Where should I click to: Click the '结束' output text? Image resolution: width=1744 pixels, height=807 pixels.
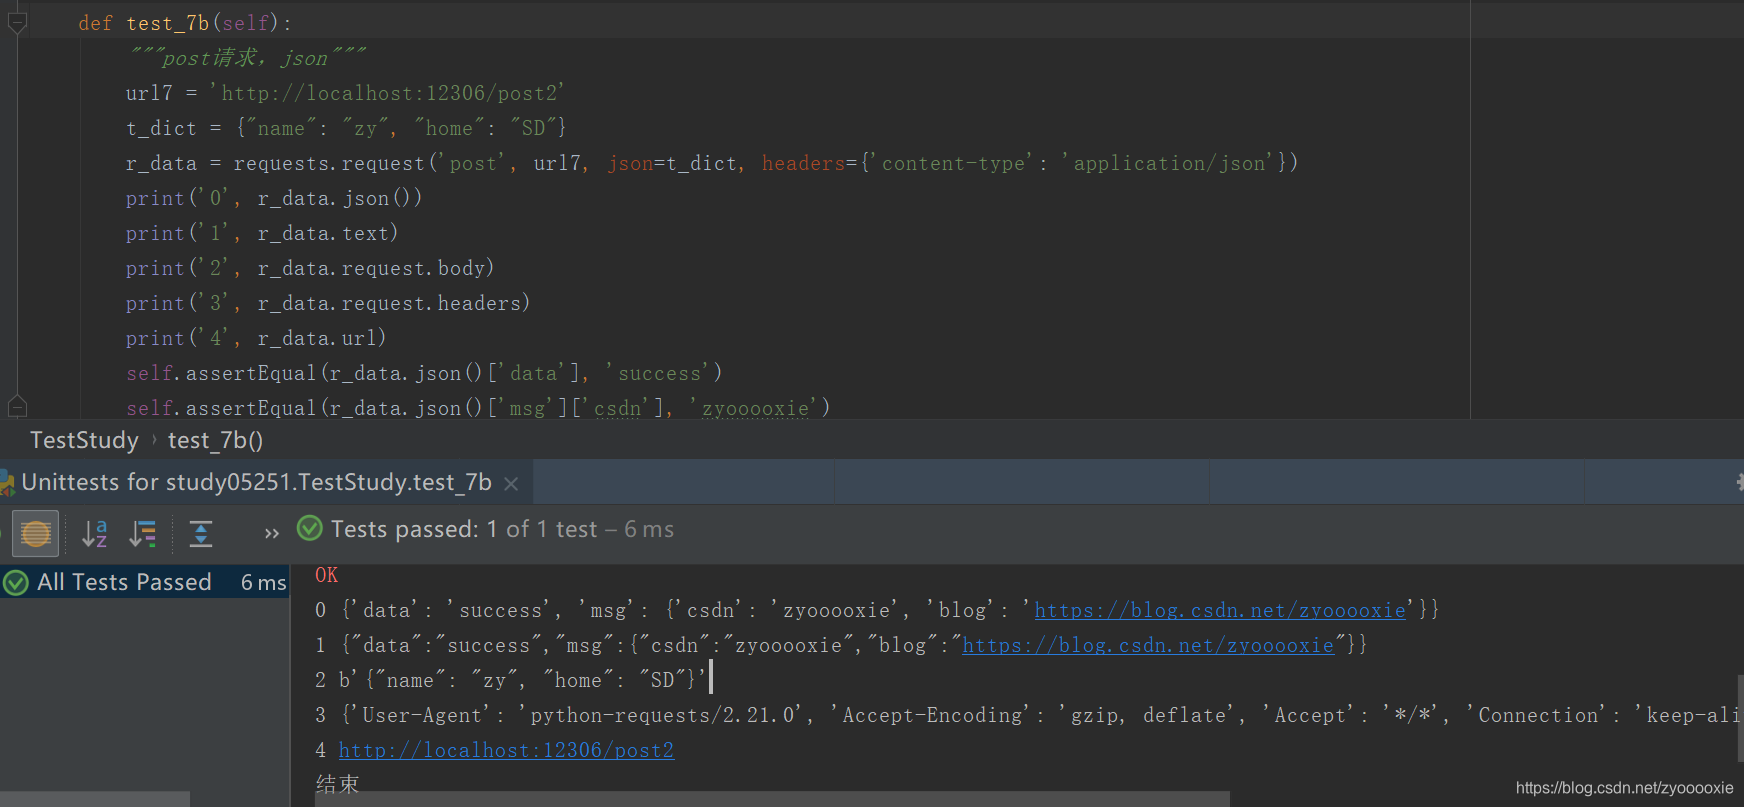[337, 784]
